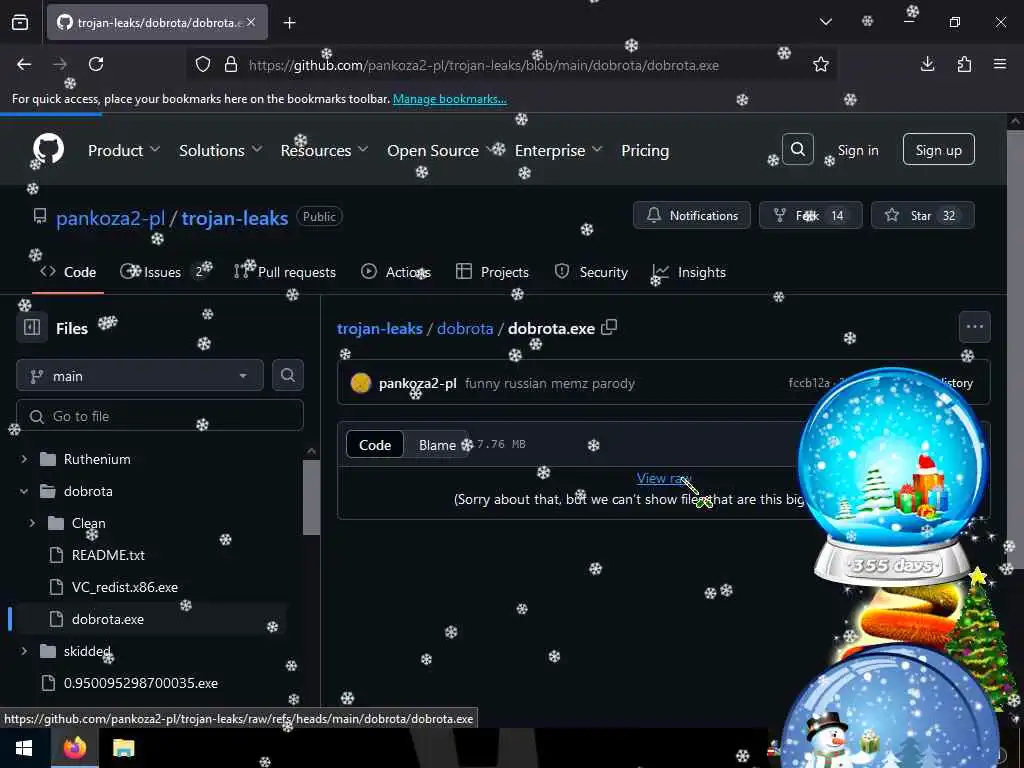Click the tracking protection shield icon
The image size is (1024, 768).
(203, 64)
